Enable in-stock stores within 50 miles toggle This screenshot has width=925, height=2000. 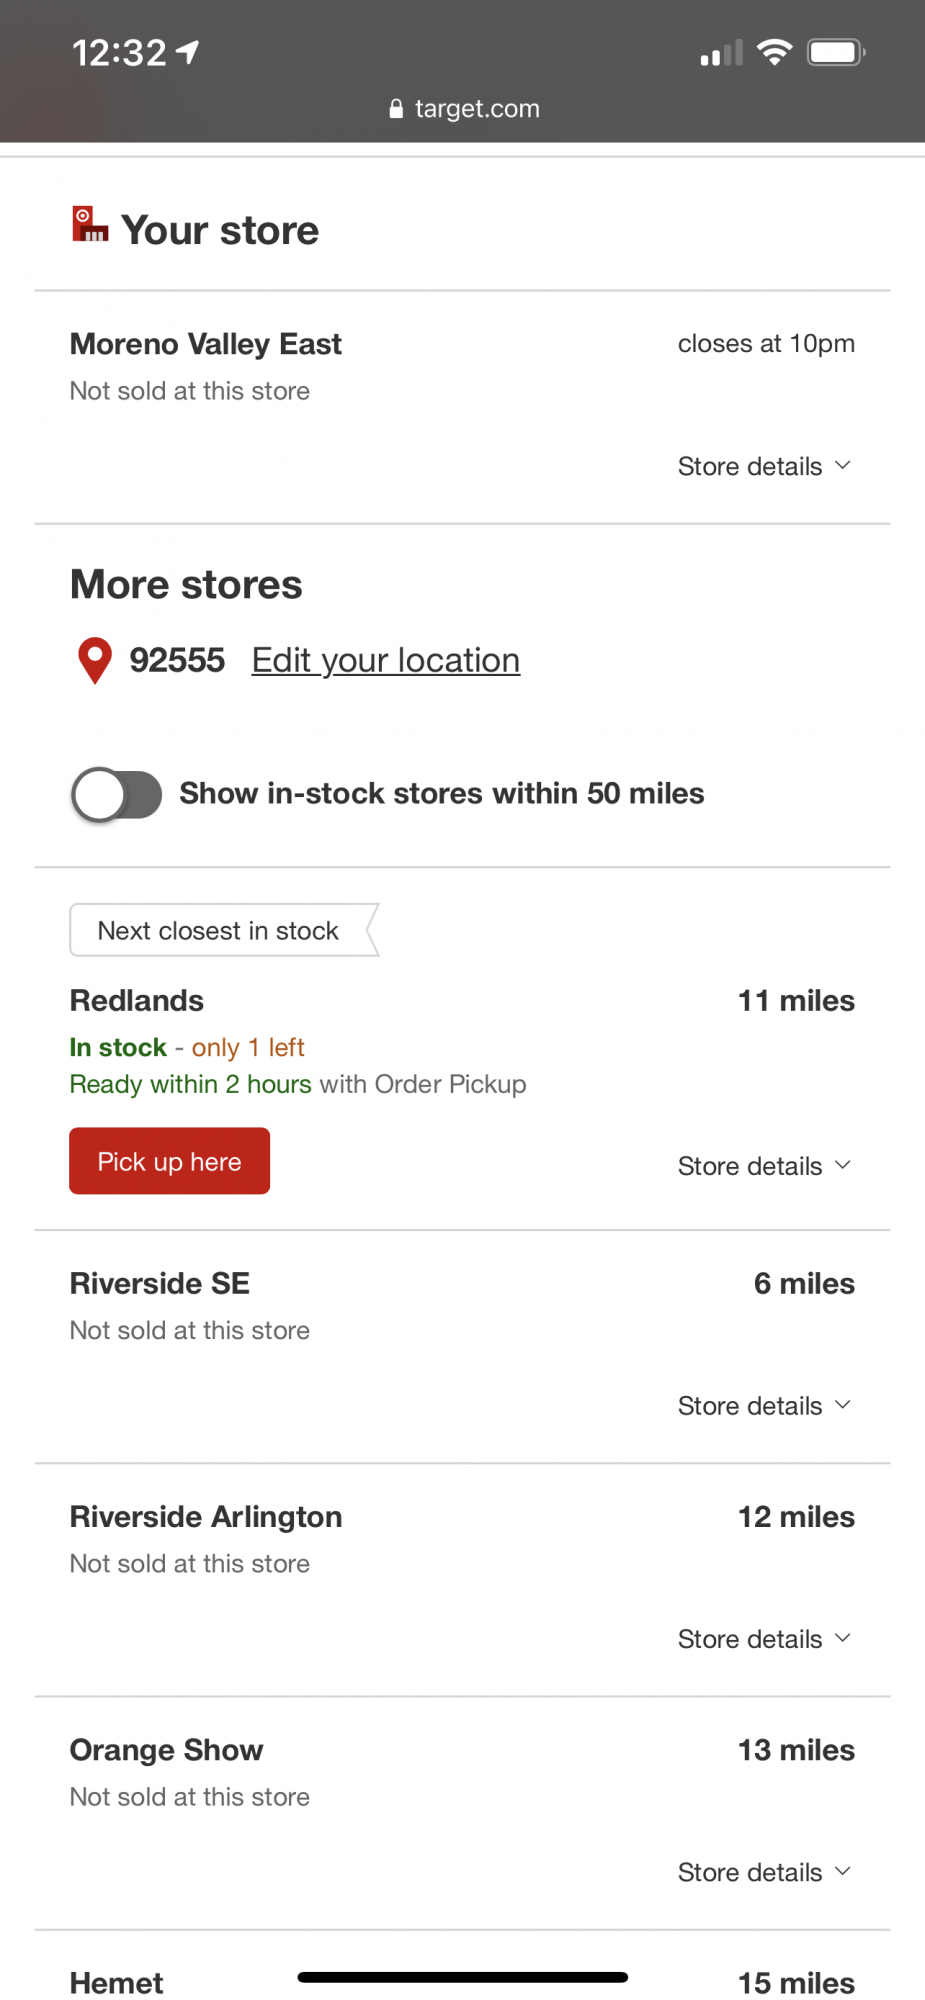117,795
